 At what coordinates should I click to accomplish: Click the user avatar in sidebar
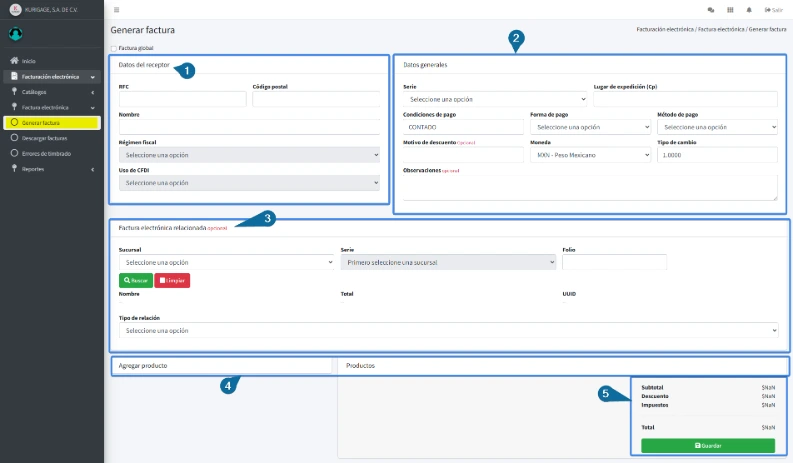click(16, 33)
